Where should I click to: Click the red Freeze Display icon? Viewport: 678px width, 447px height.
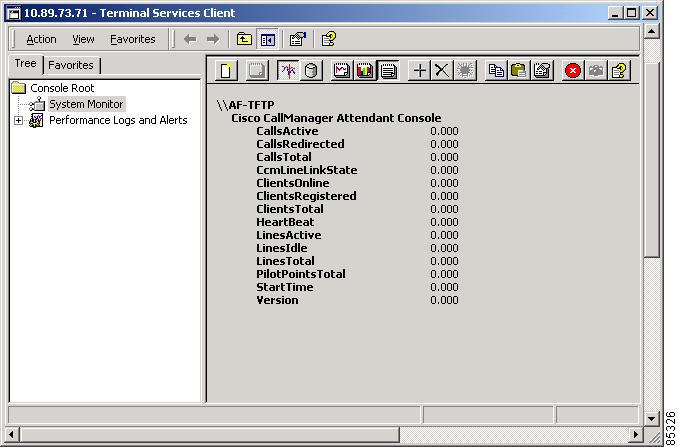(x=573, y=70)
